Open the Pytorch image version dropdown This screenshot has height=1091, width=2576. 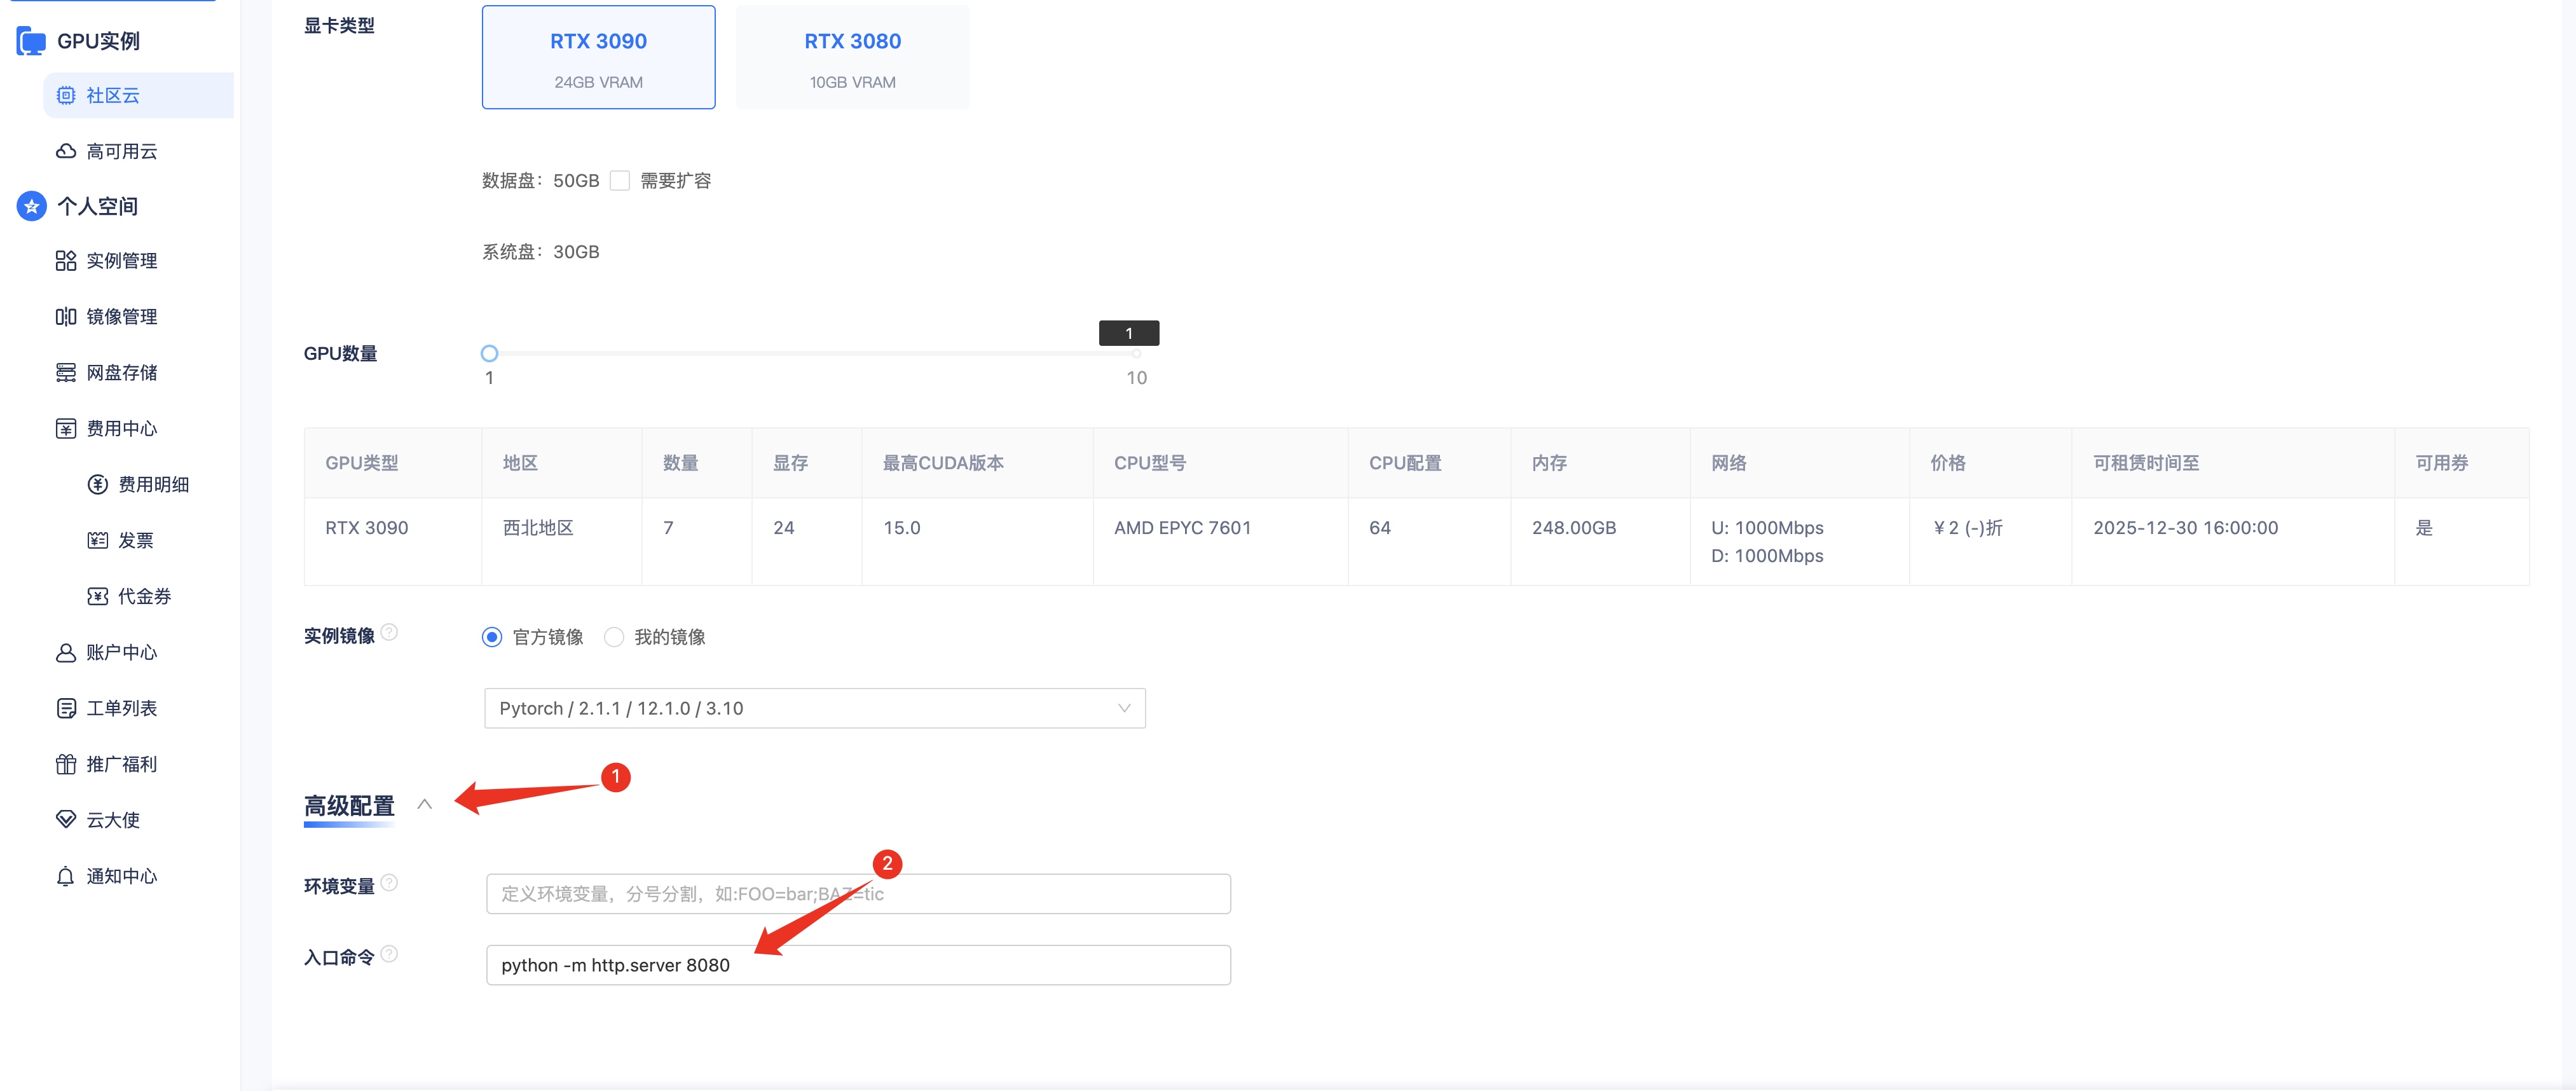coord(815,708)
